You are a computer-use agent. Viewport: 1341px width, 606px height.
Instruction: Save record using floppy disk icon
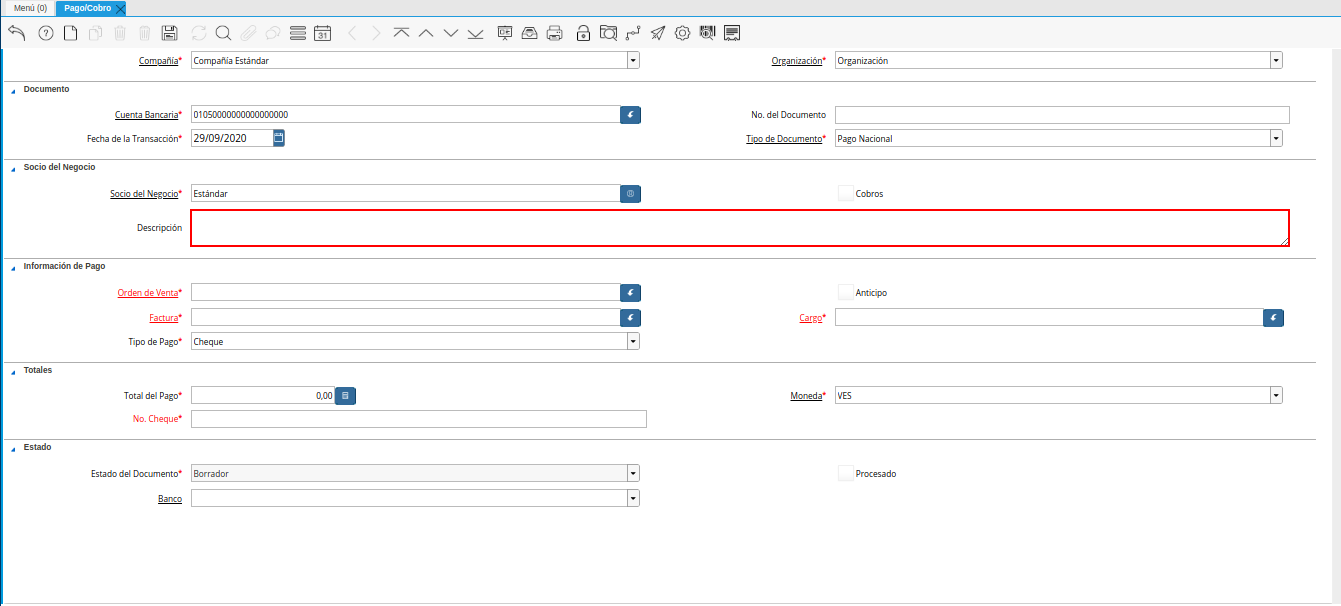[169, 33]
